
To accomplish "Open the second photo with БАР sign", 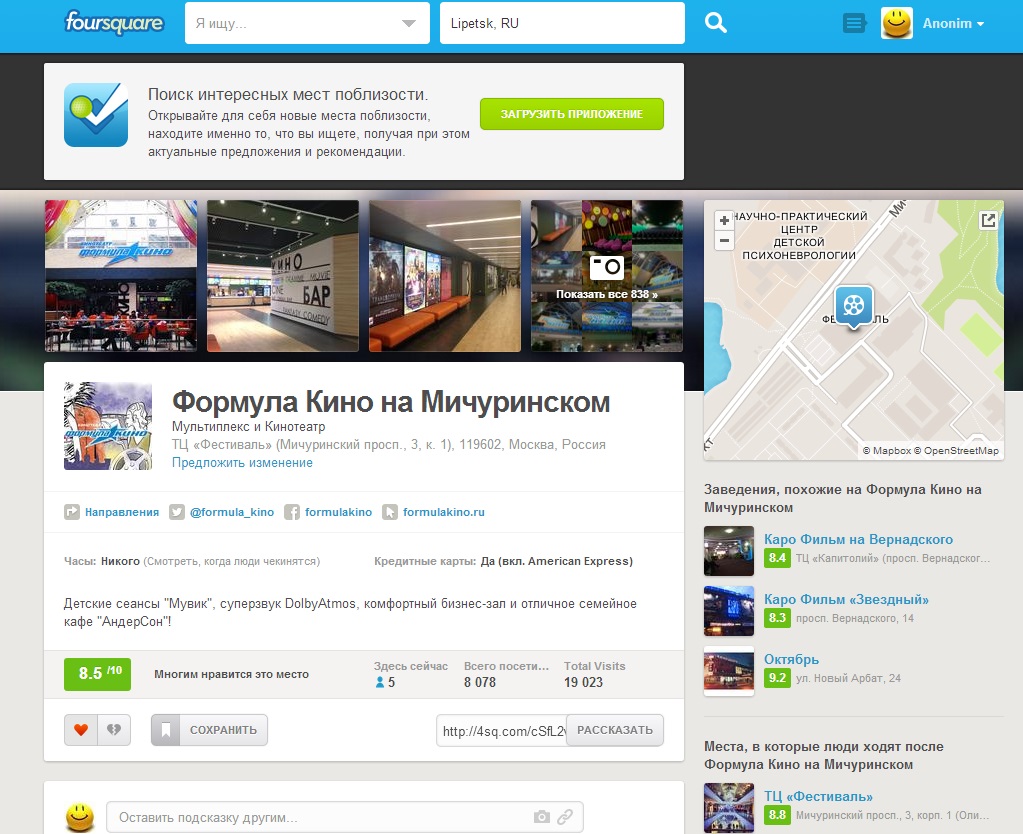I will pos(282,276).
